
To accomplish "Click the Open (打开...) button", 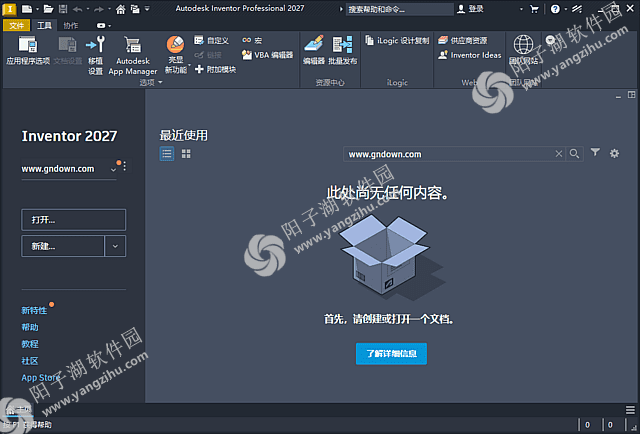I will tap(73, 220).
